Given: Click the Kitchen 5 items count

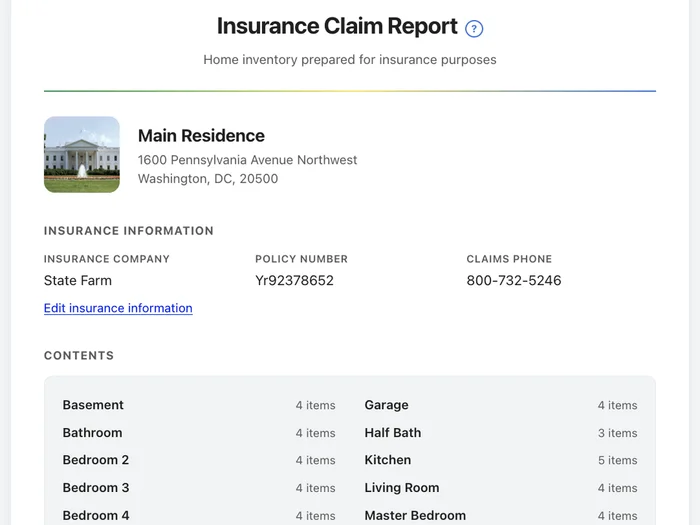Looking at the screenshot, I should point(617,460).
